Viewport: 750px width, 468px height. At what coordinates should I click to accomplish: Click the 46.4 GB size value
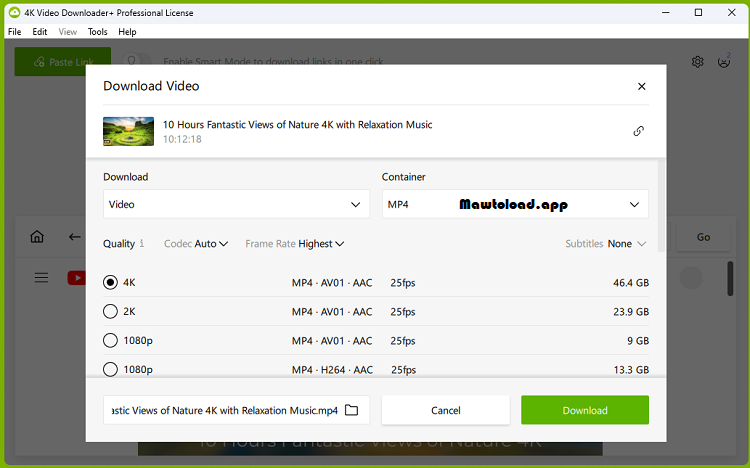coord(631,283)
